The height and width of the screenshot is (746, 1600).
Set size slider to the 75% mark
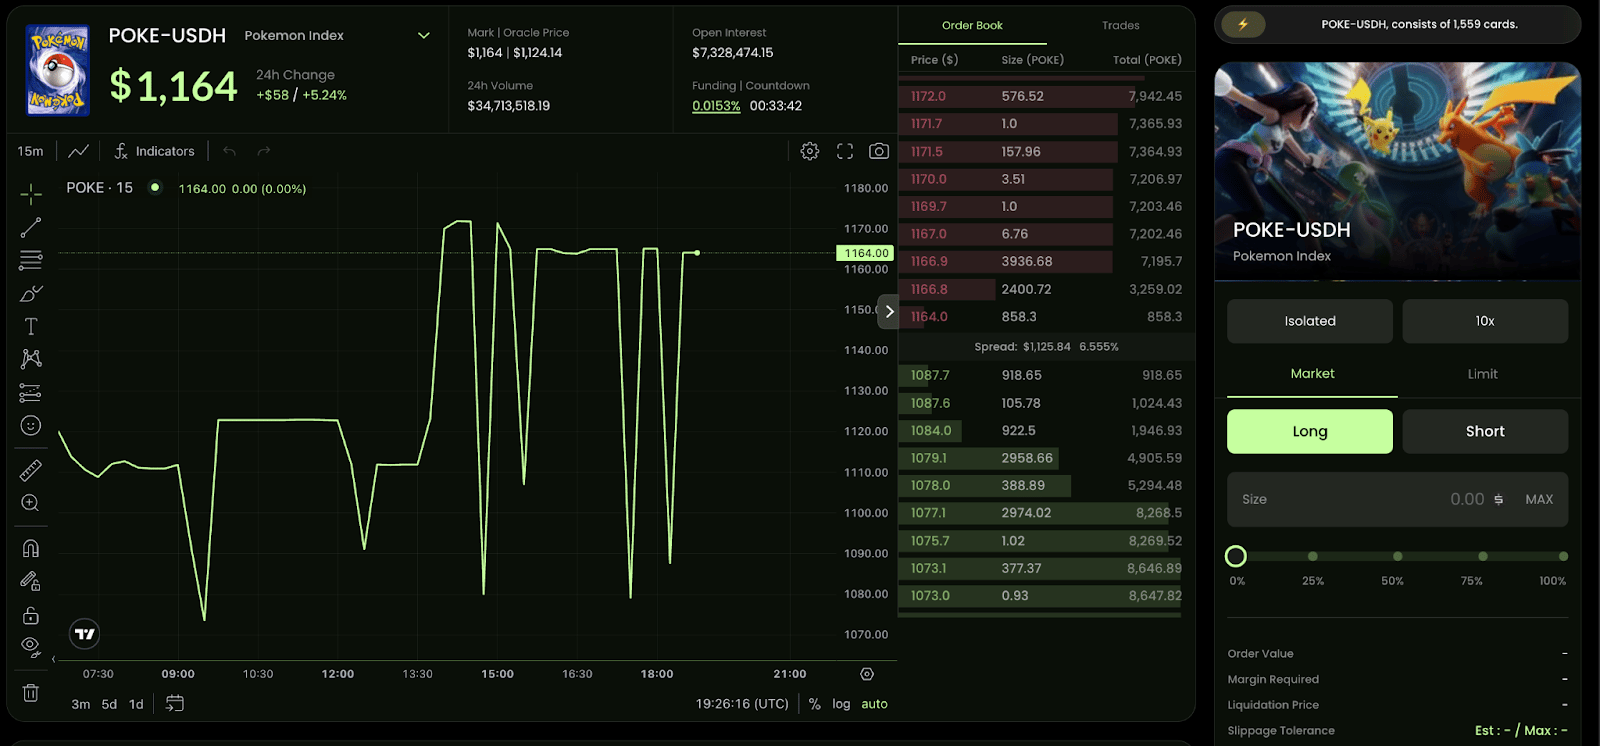(x=1483, y=556)
